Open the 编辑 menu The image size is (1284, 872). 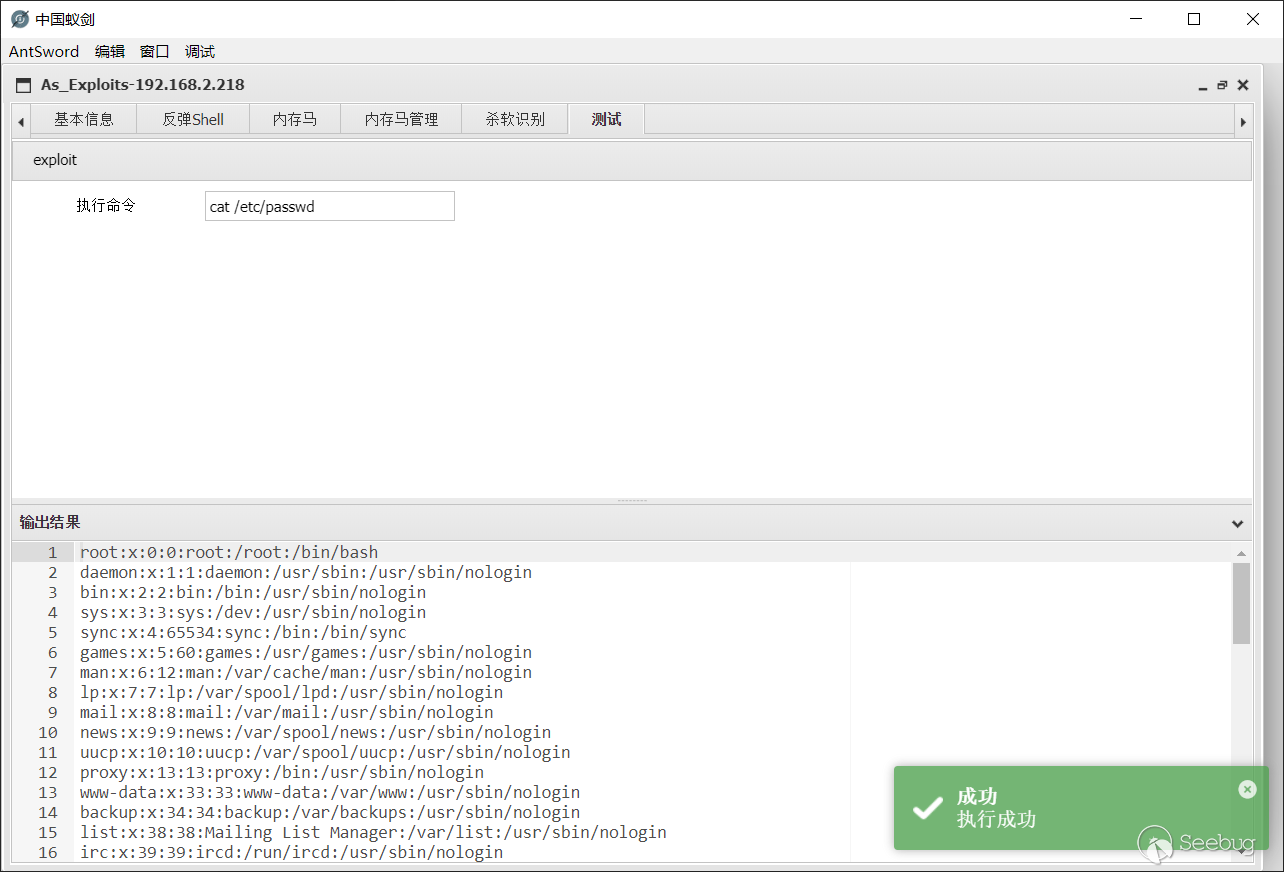(110, 52)
